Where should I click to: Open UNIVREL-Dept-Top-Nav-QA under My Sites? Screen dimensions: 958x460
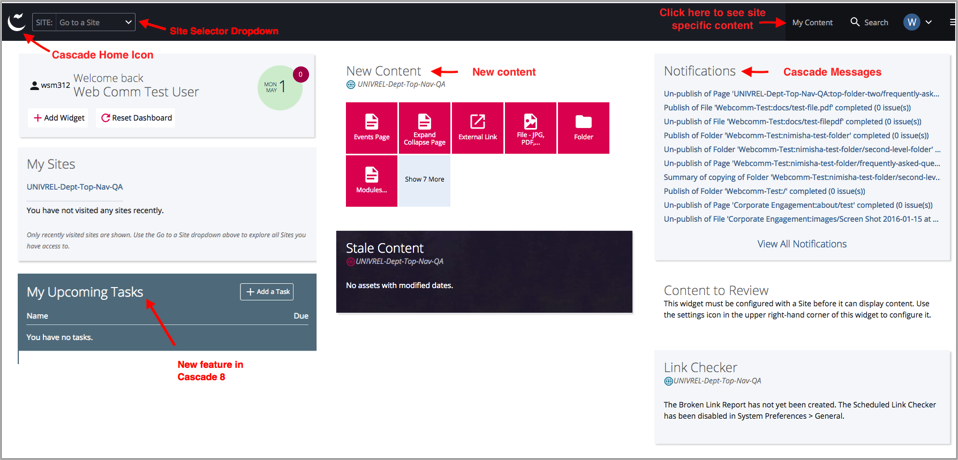(x=75, y=187)
